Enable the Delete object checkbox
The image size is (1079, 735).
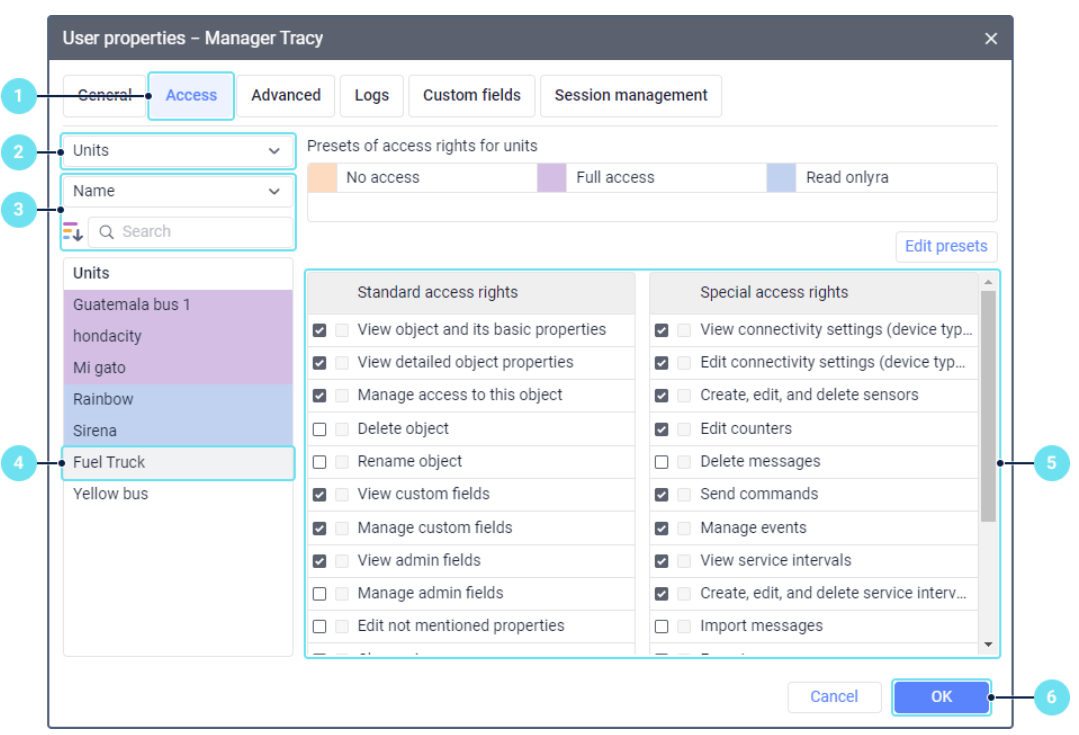(x=319, y=429)
